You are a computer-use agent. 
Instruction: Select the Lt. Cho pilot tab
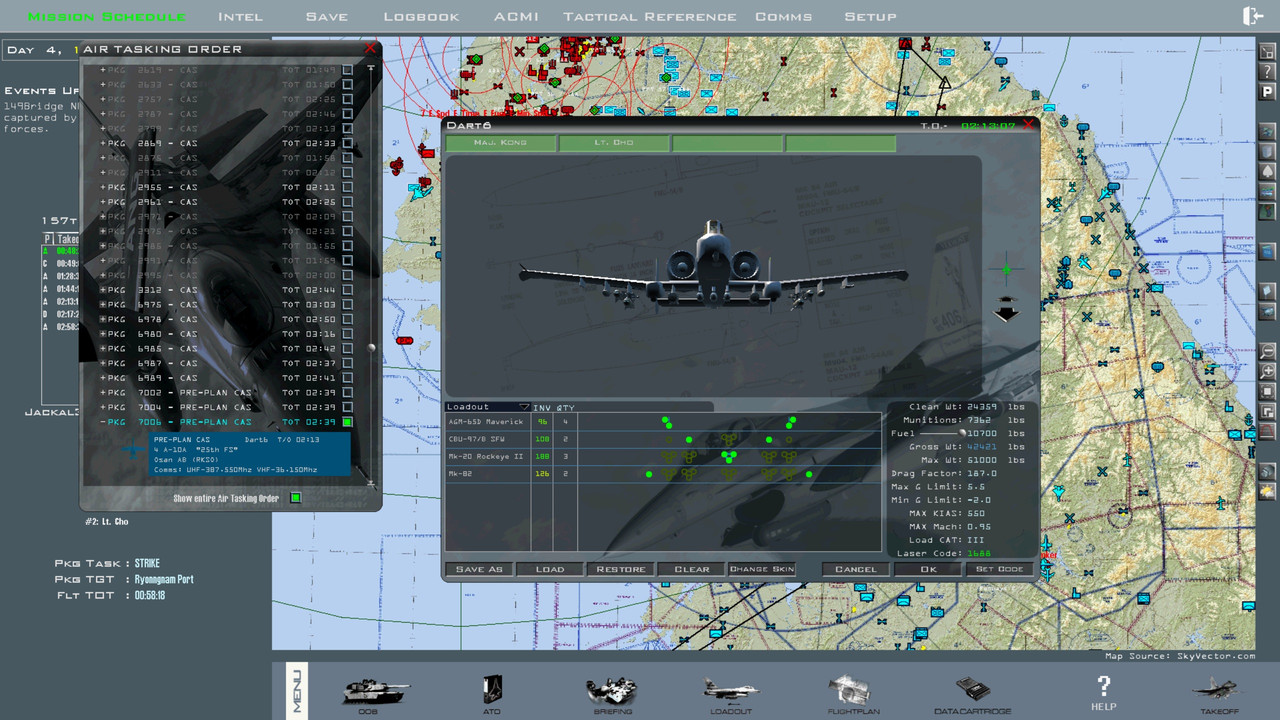click(x=613, y=143)
